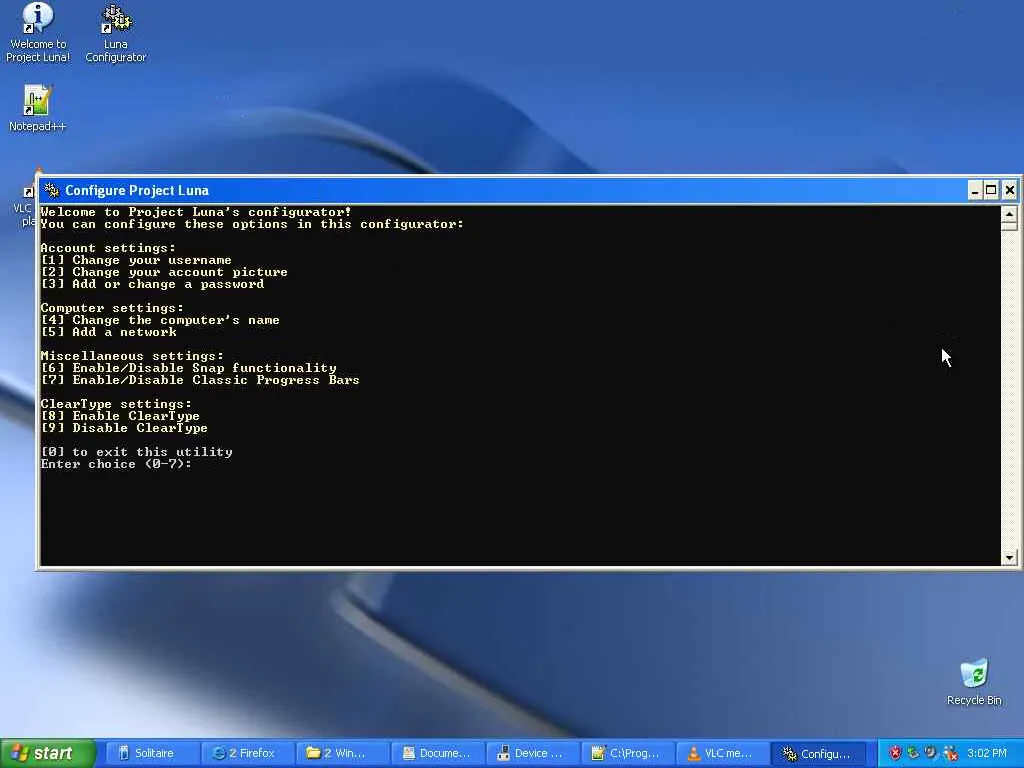Click the "[9] Disable ClearType" line
The height and width of the screenshot is (768, 1024).
(124, 428)
